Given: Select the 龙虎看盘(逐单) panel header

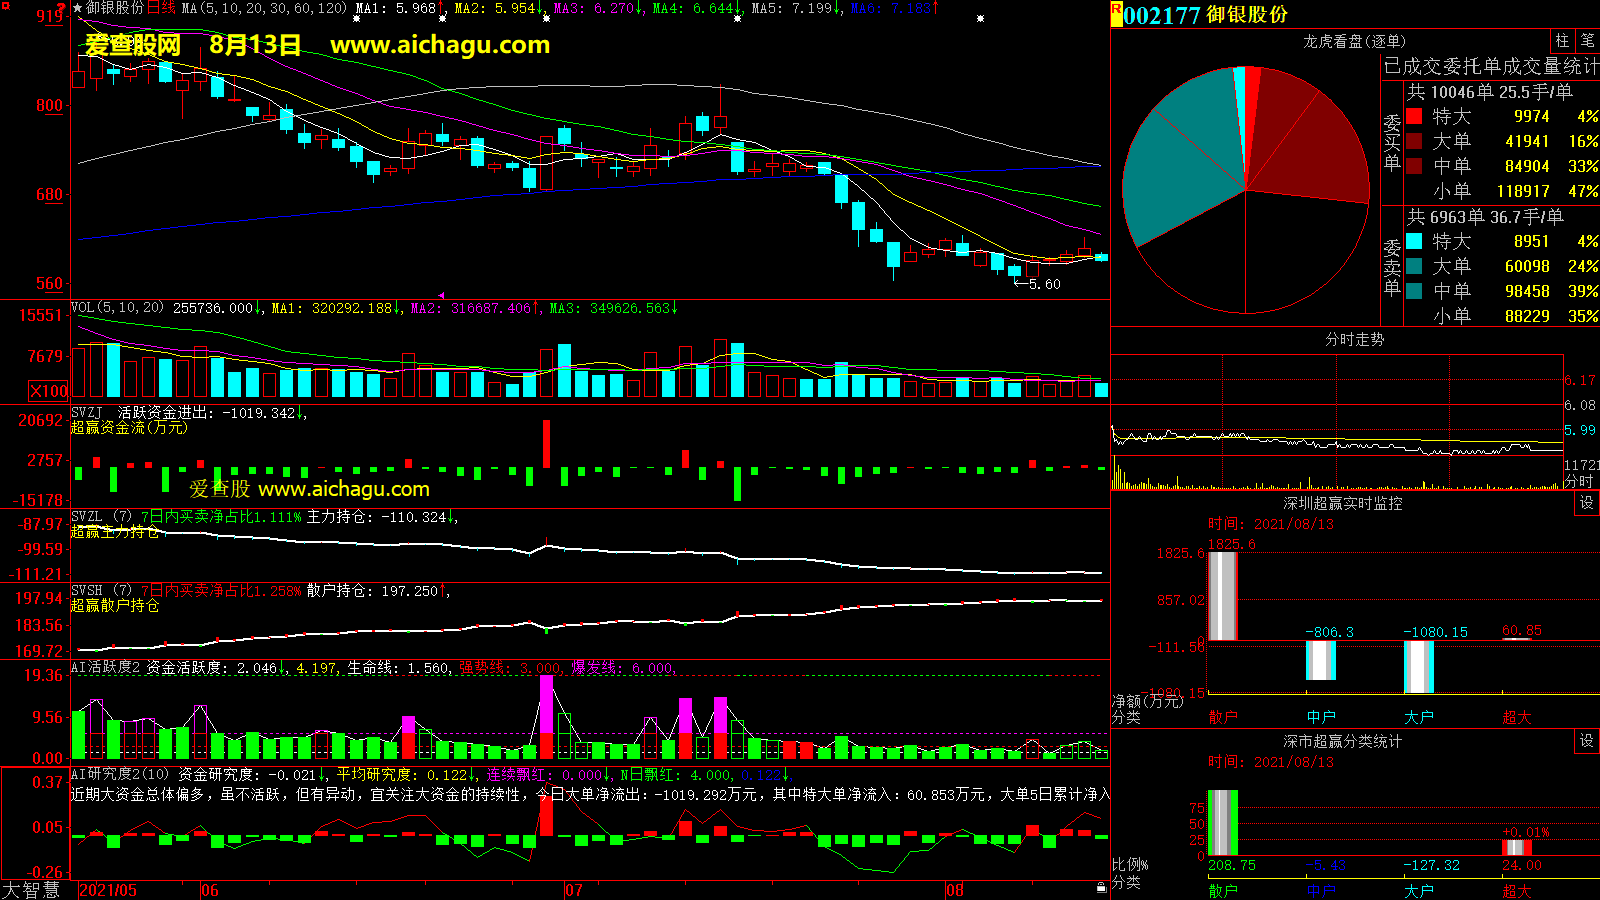Looking at the screenshot, I should pyautogui.click(x=1354, y=41).
